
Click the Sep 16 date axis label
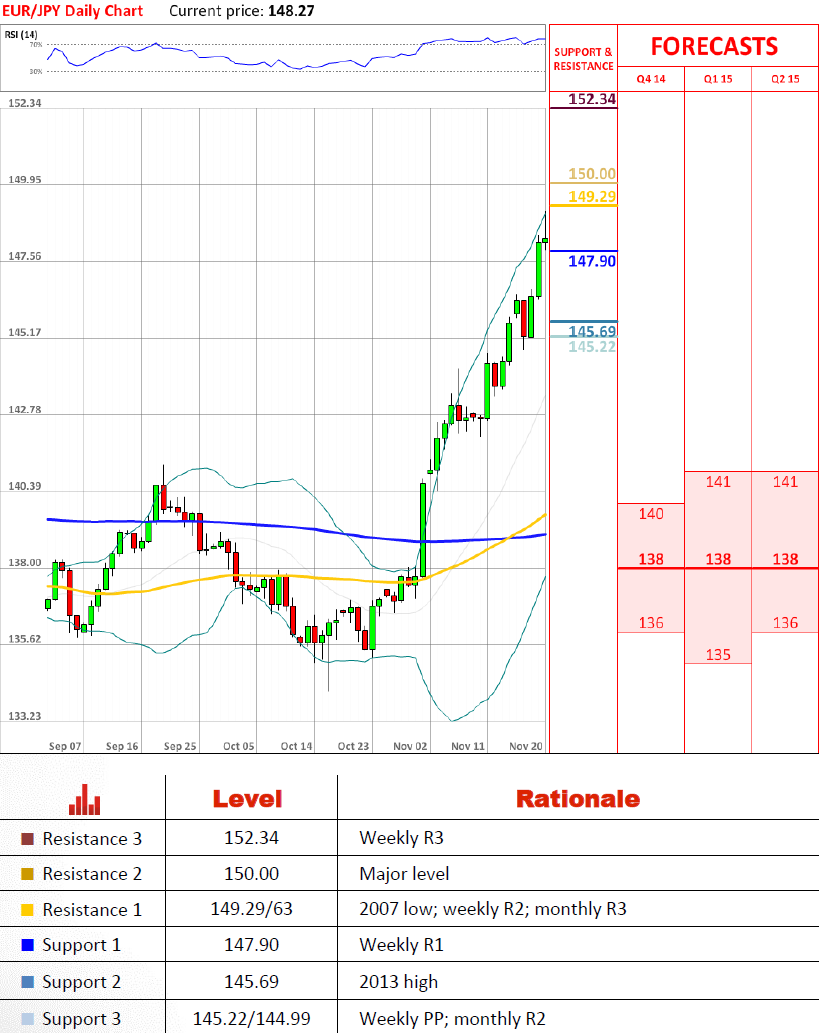[122, 746]
